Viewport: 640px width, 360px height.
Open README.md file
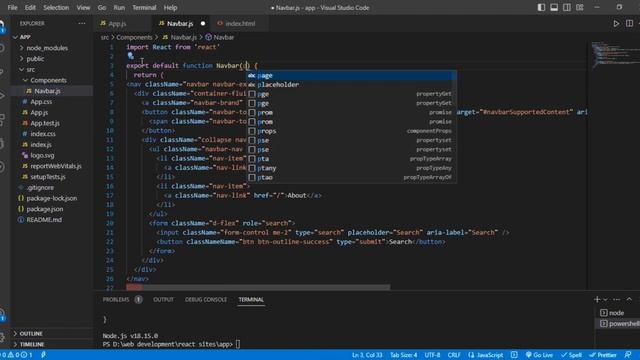point(44,220)
